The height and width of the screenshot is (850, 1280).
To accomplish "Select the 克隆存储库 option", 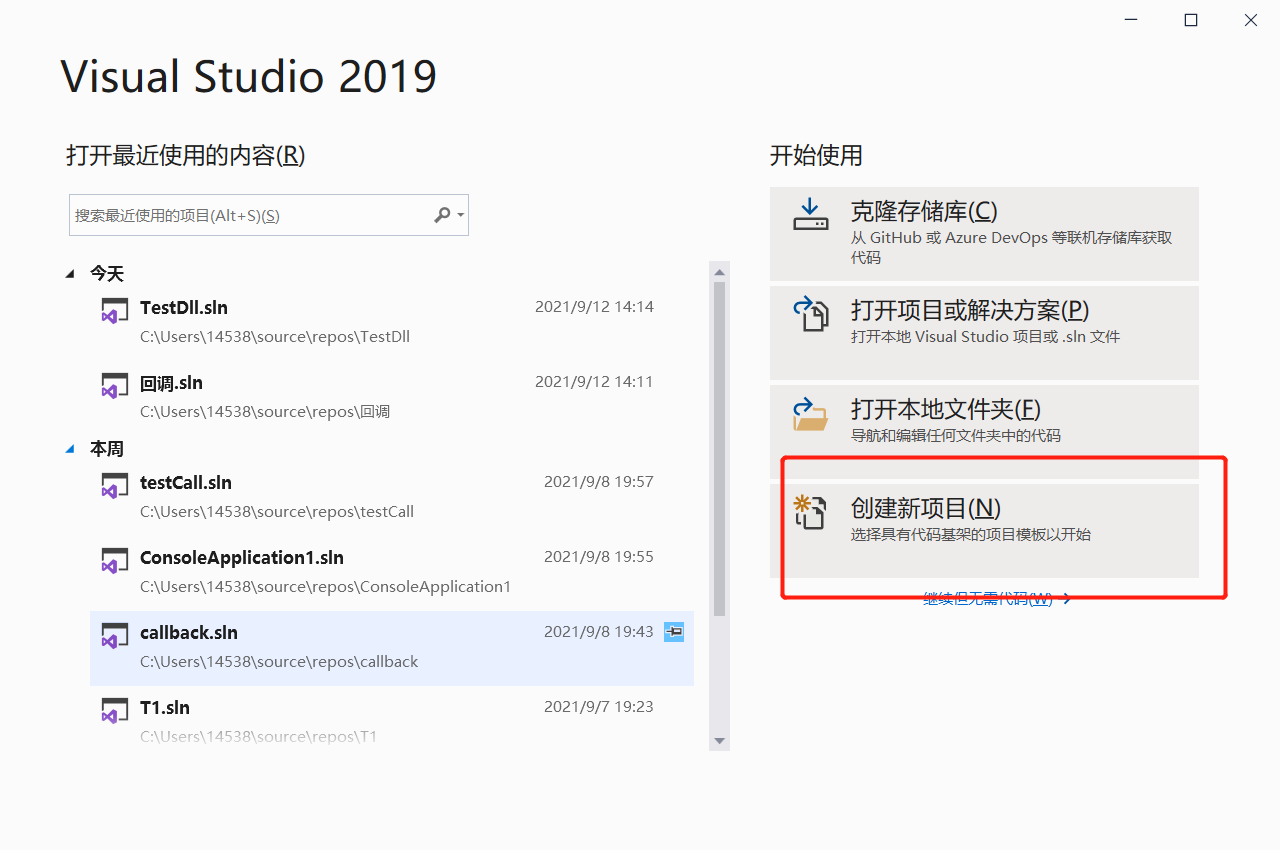I will (x=984, y=233).
